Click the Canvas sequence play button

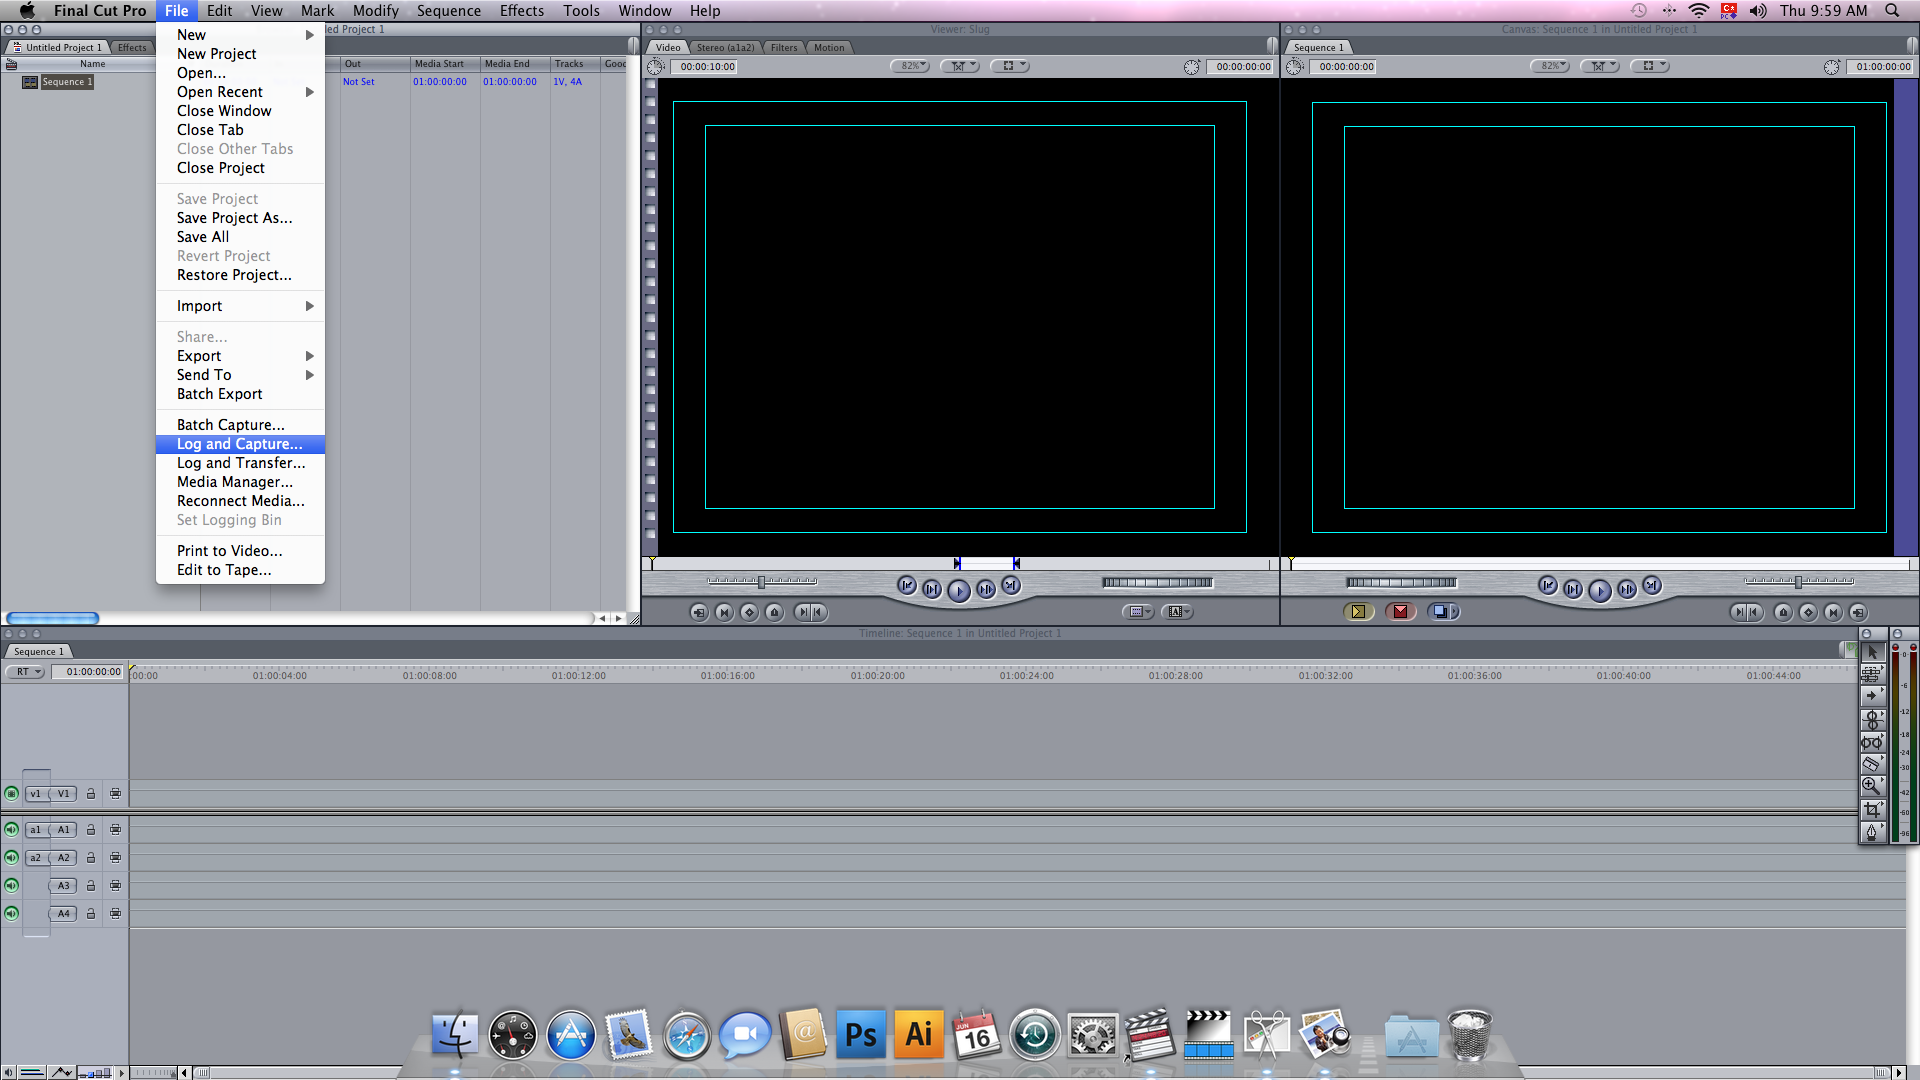[1600, 587]
